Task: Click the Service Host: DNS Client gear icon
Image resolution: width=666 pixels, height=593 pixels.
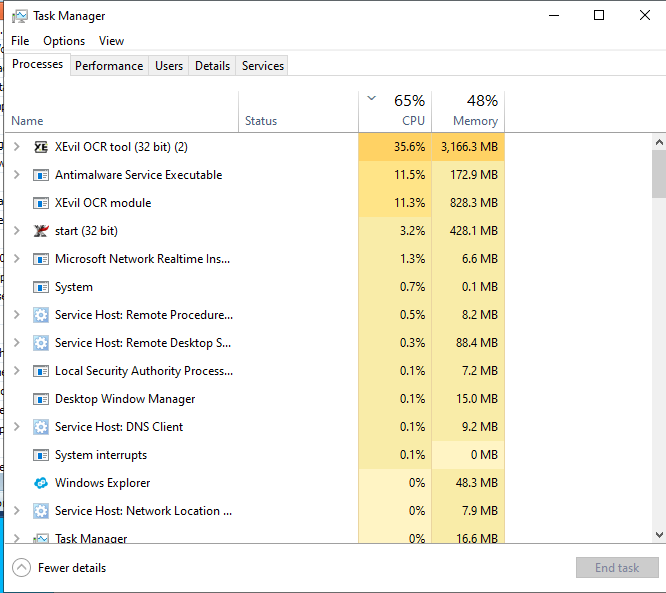Action: (41, 427)
